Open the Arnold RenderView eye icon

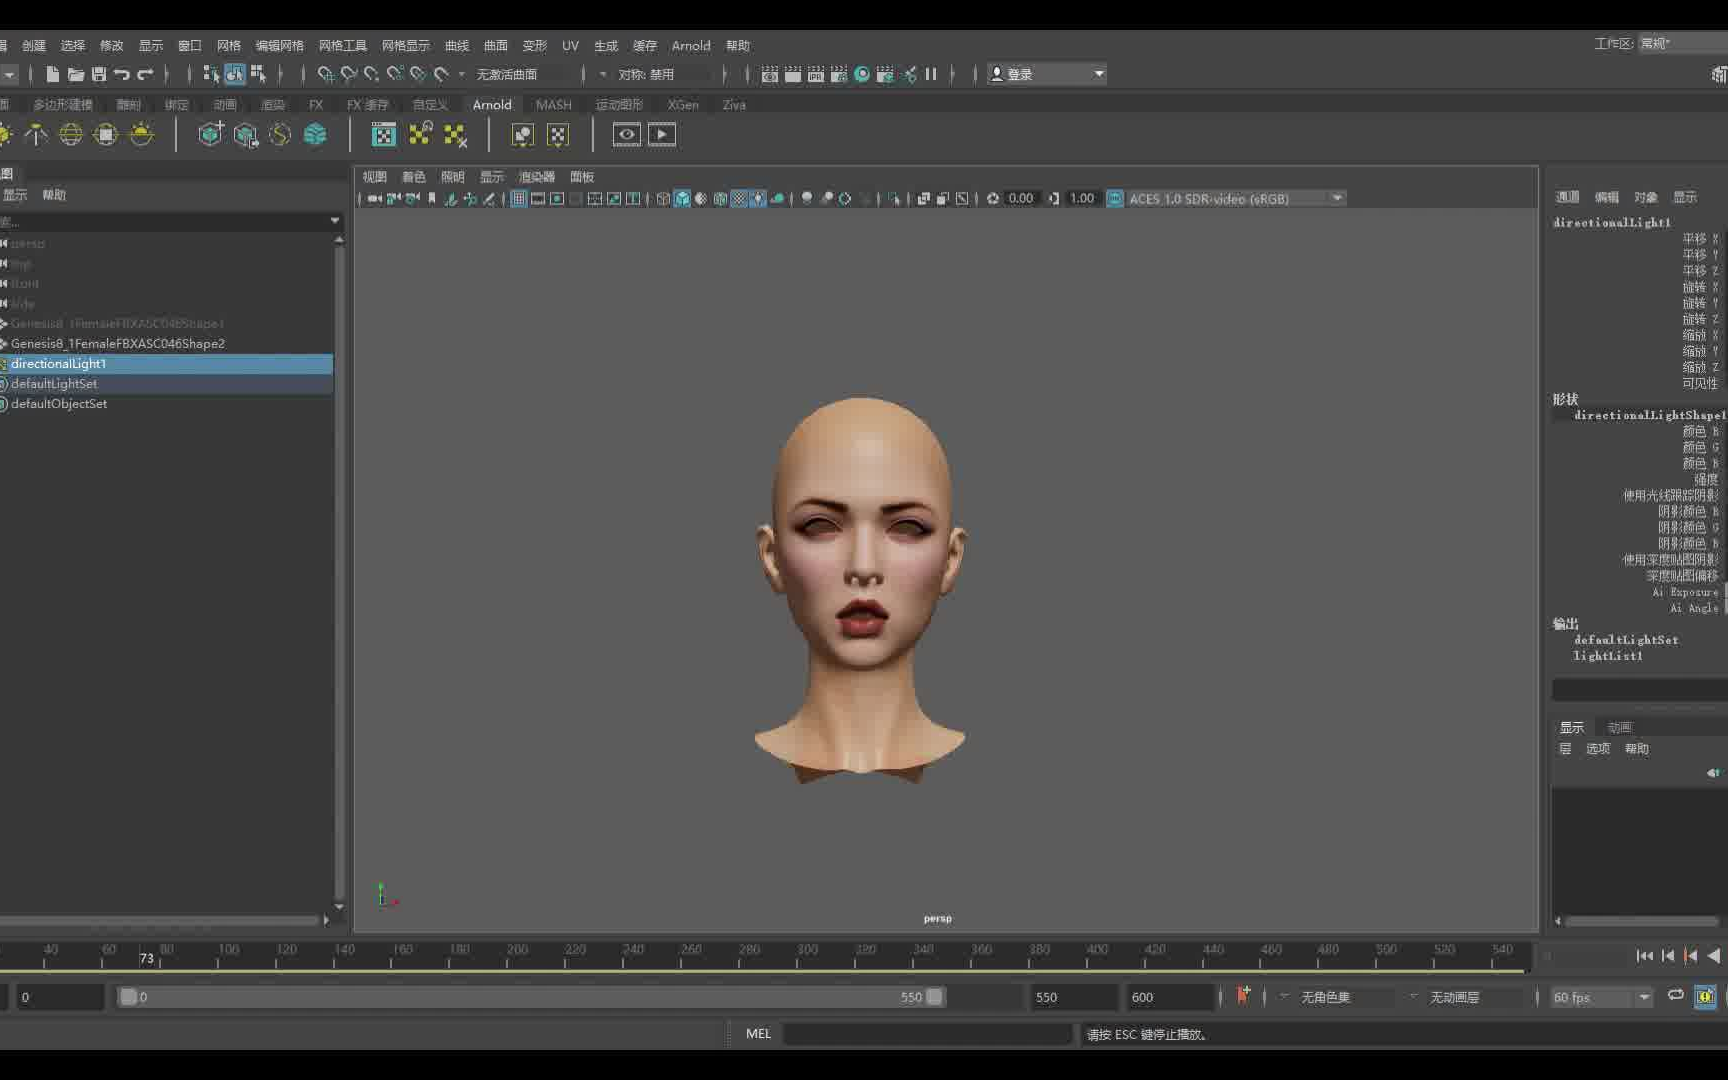[626, 135]
